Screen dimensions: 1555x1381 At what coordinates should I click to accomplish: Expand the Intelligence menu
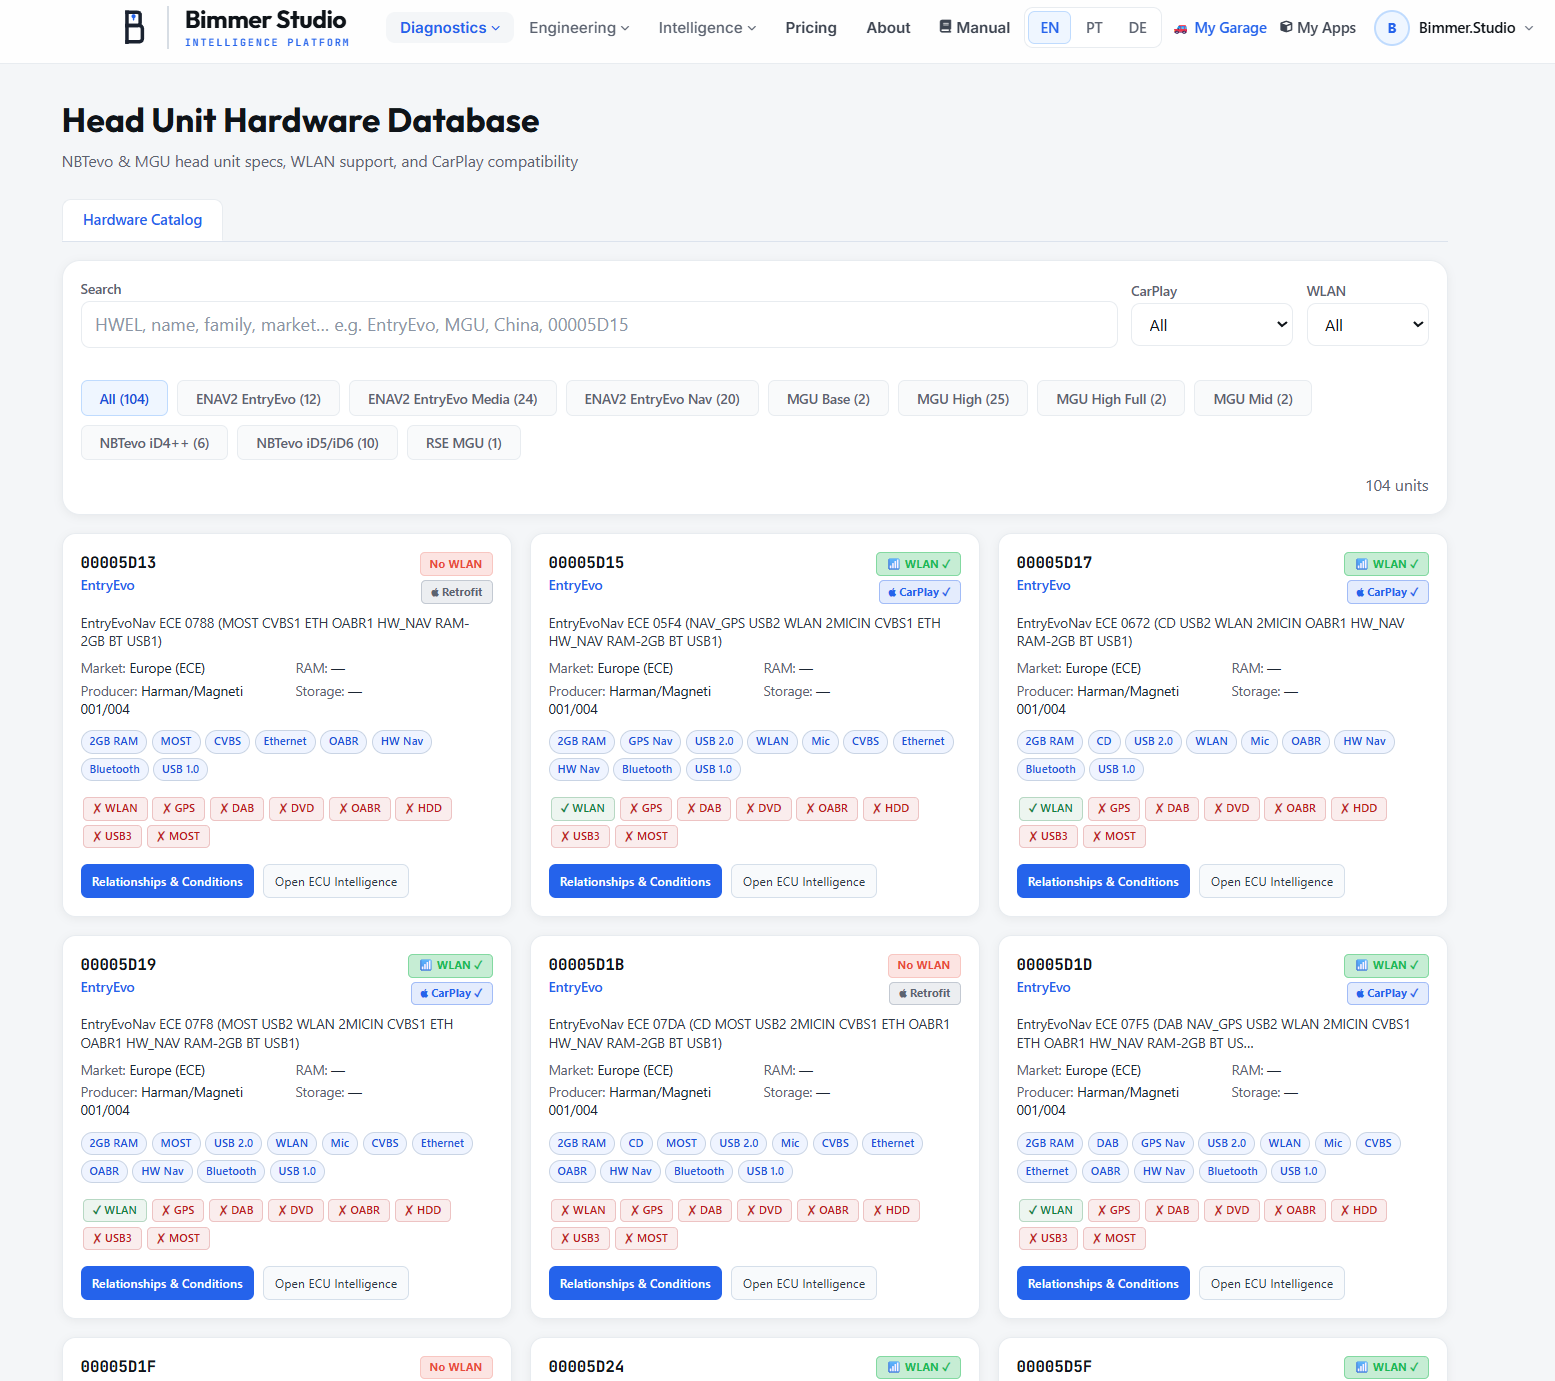pos(707,28)
